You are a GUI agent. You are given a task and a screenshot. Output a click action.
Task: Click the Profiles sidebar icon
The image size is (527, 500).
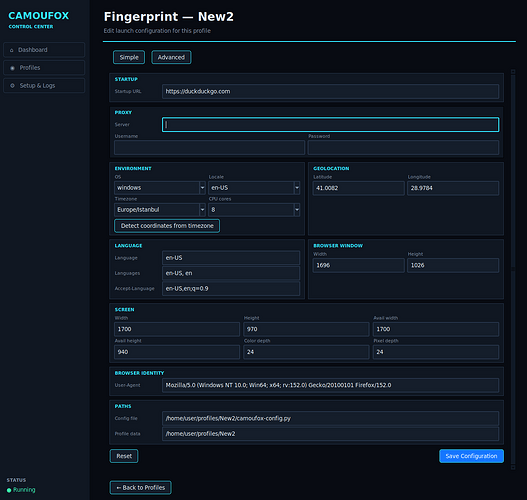click(x=12, y=68)
